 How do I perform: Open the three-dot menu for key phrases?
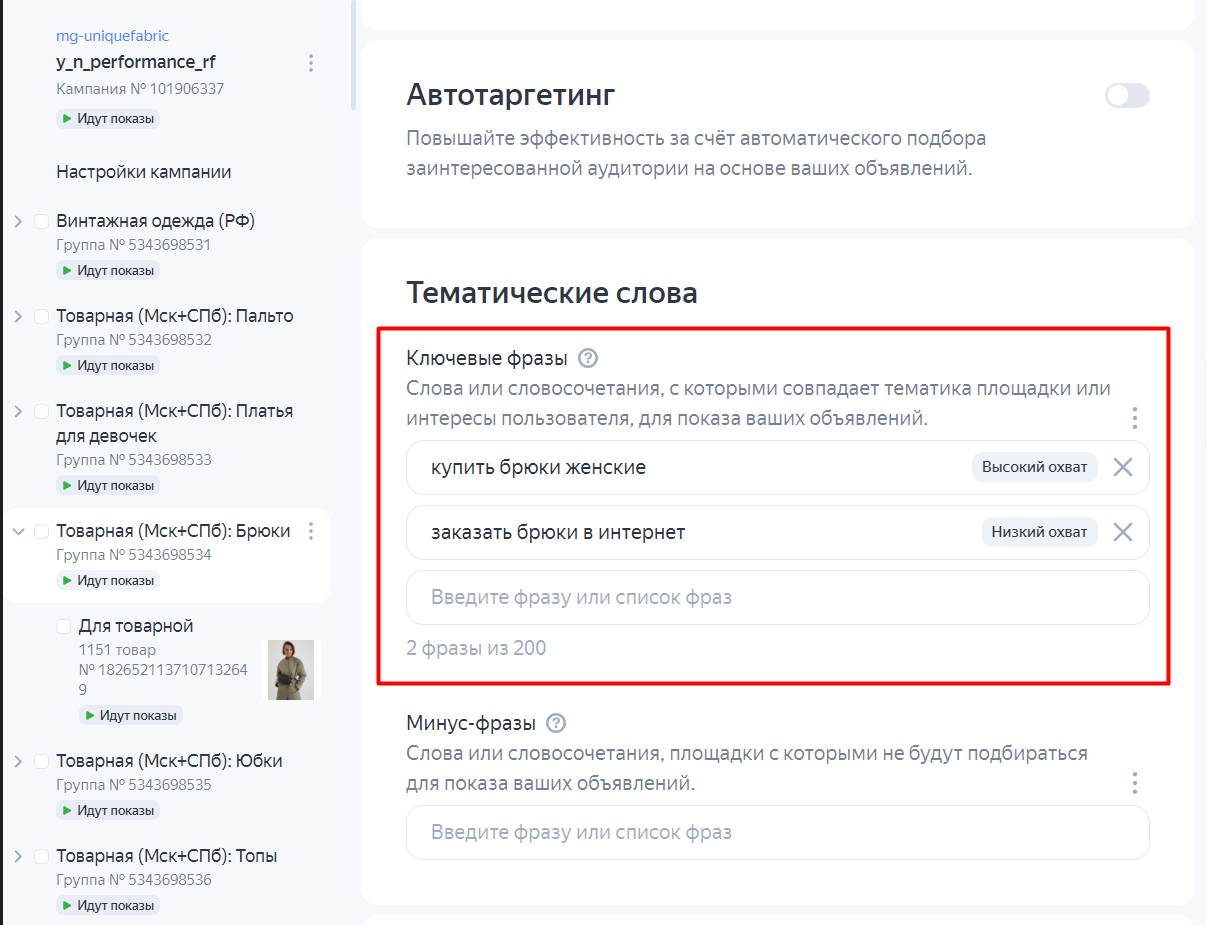(x=1134, y=418)
